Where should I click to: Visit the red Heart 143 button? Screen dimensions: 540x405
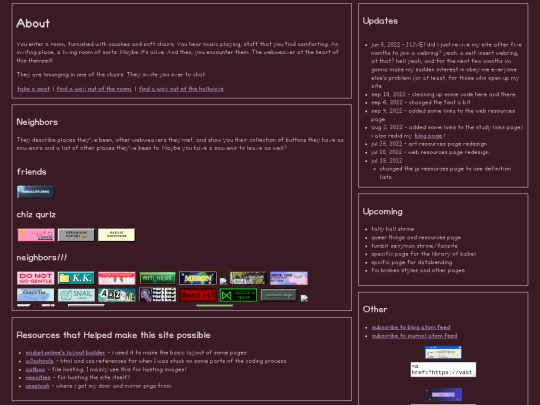[198, 295]
